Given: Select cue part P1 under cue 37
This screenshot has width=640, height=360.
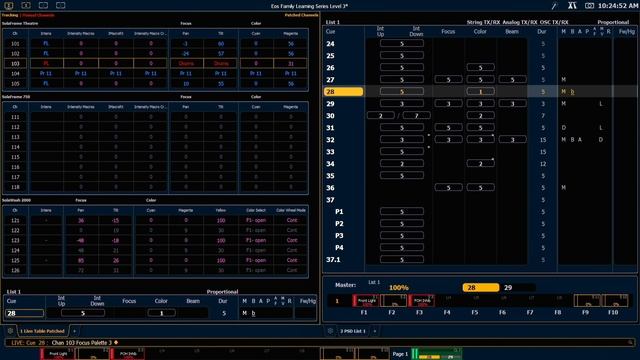Looking at the screenshot, I should coord(339,212).
